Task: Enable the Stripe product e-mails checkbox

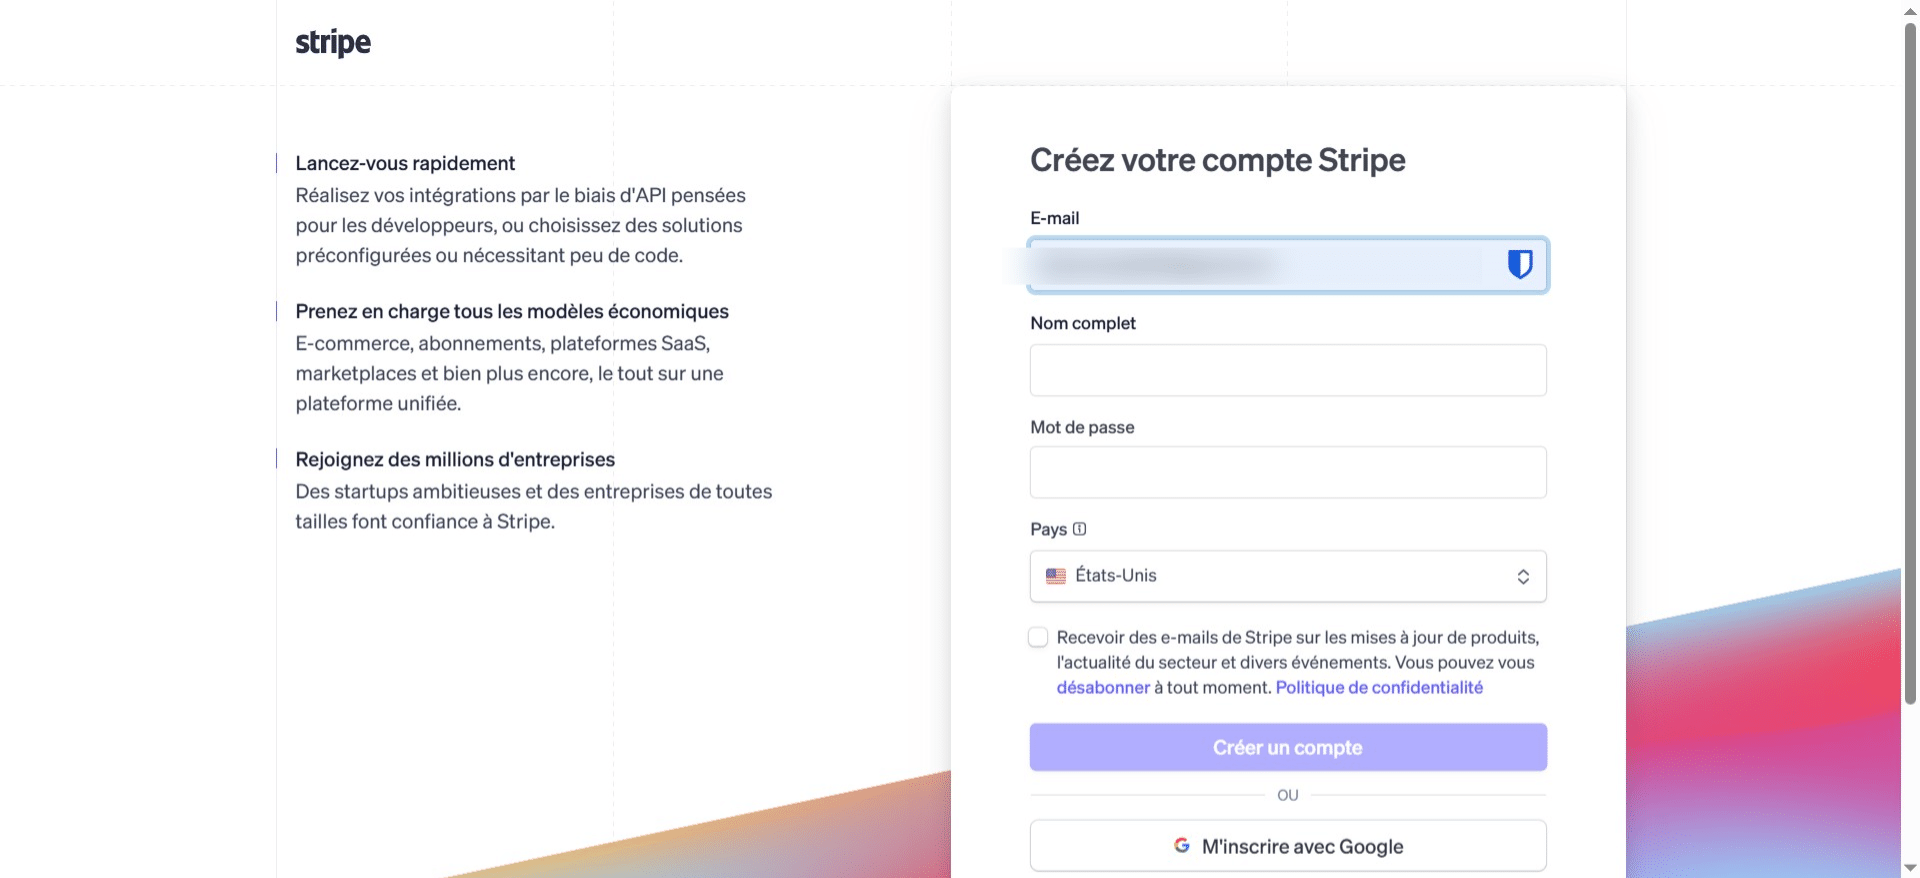Action: point(1039,637)
